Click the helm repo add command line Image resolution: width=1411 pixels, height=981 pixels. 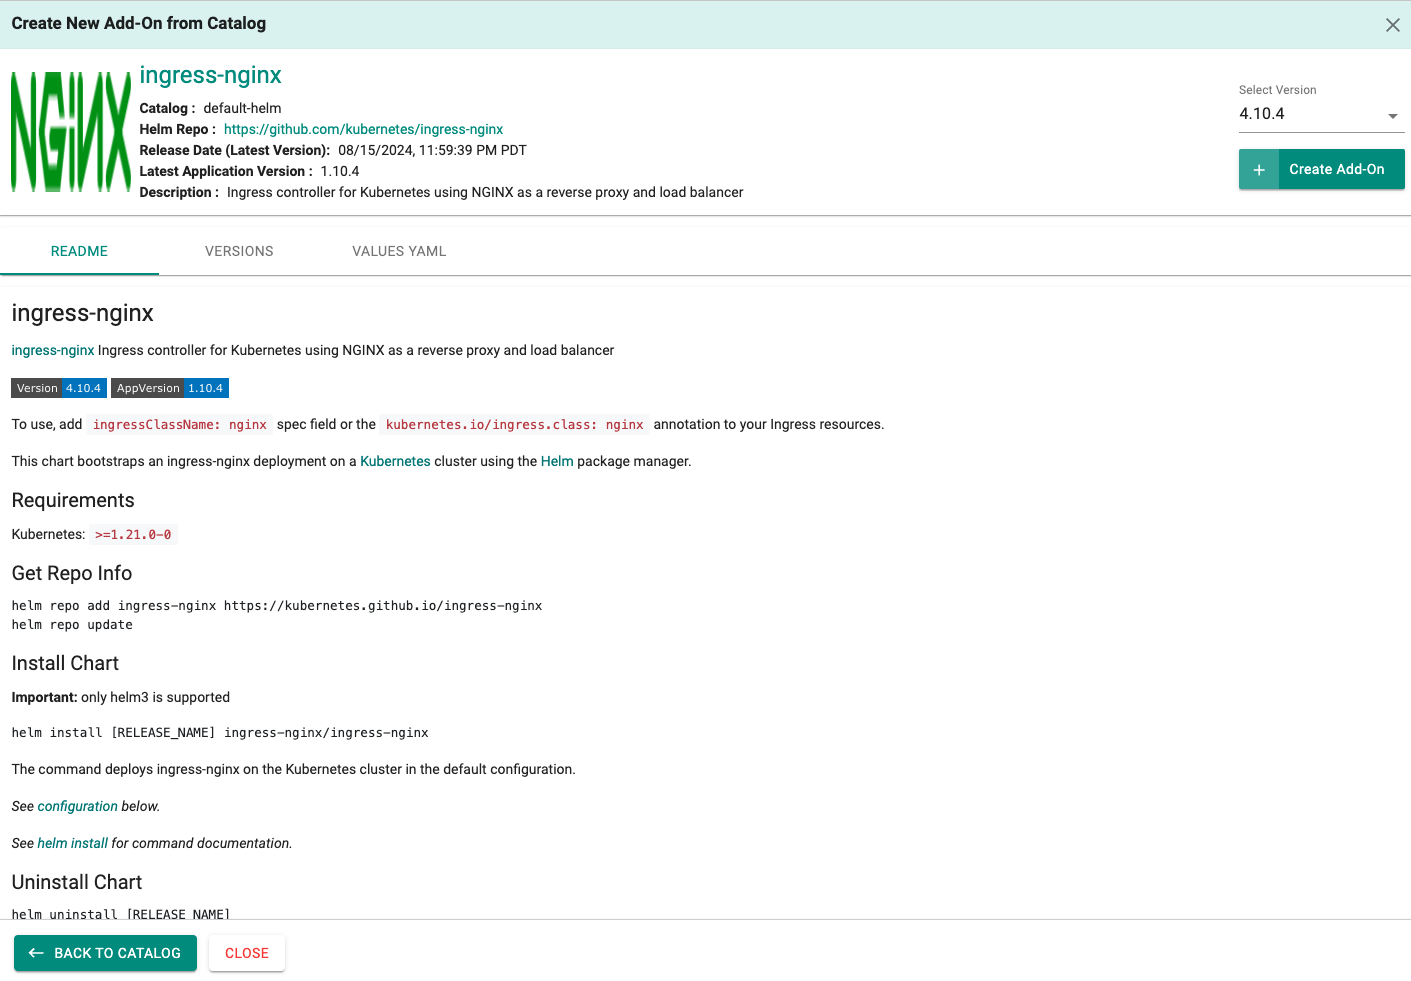tap(277, 606)
